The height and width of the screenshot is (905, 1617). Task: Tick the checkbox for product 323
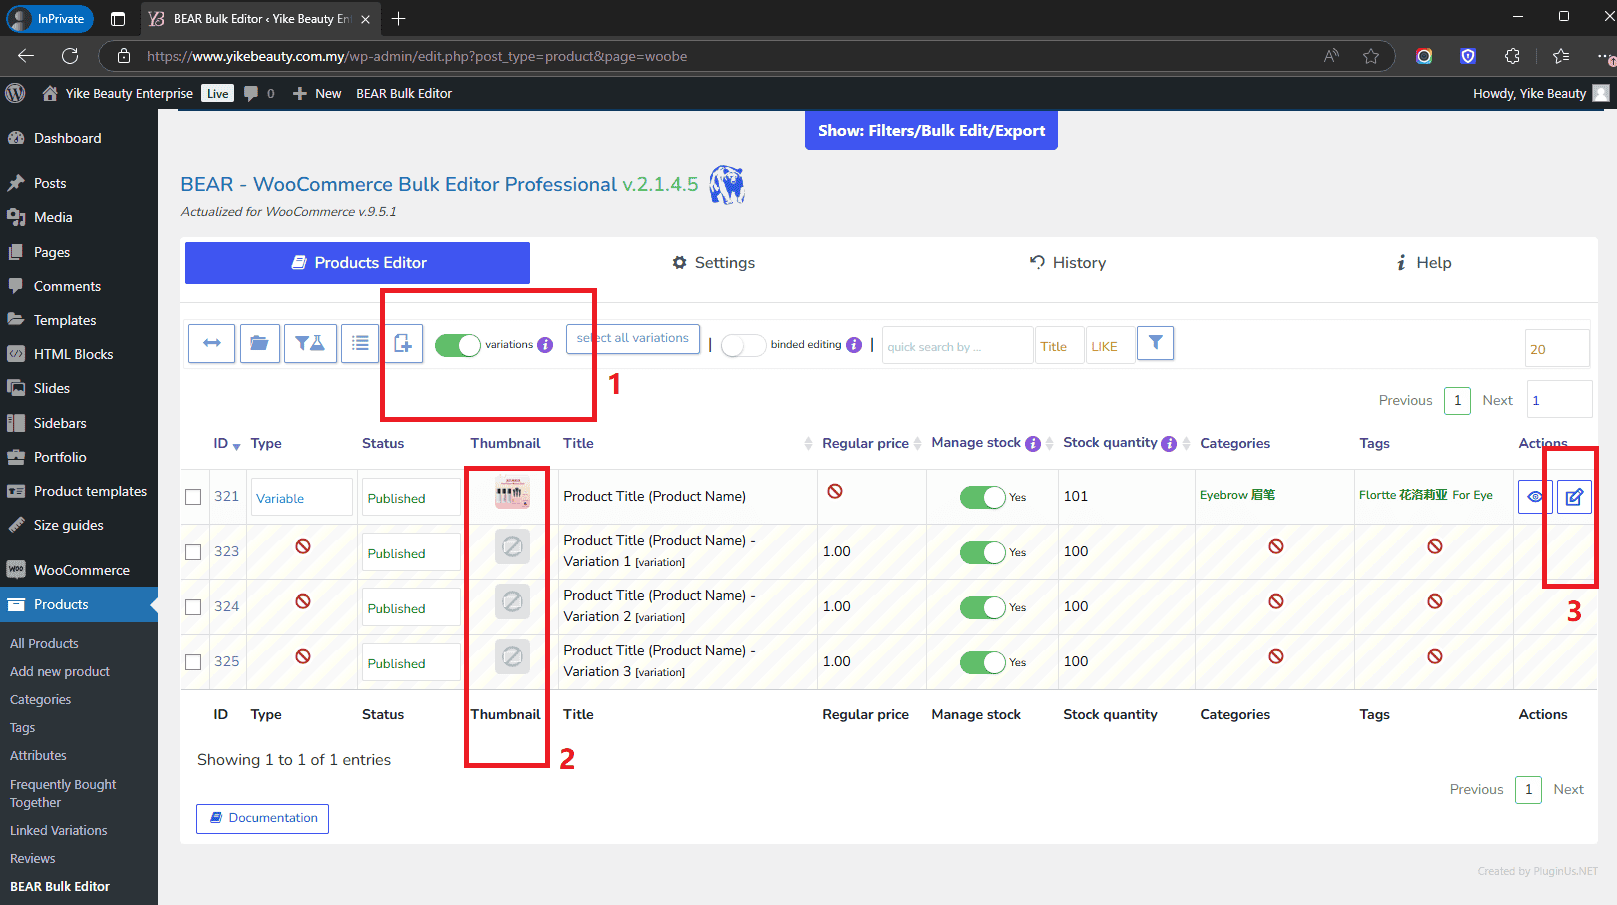tap(193, 552)
